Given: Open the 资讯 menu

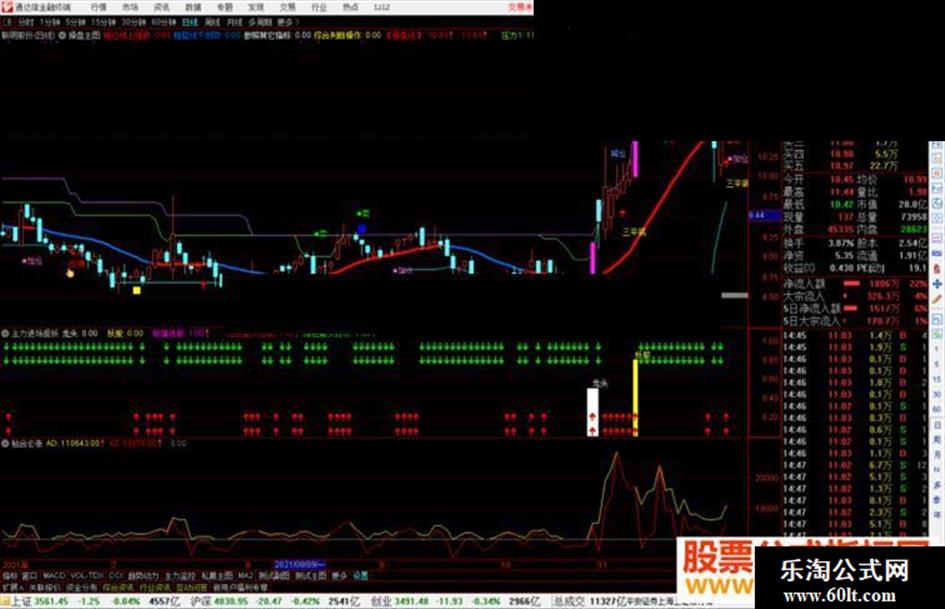Looking at the screenshot, I should pos(162,7).
